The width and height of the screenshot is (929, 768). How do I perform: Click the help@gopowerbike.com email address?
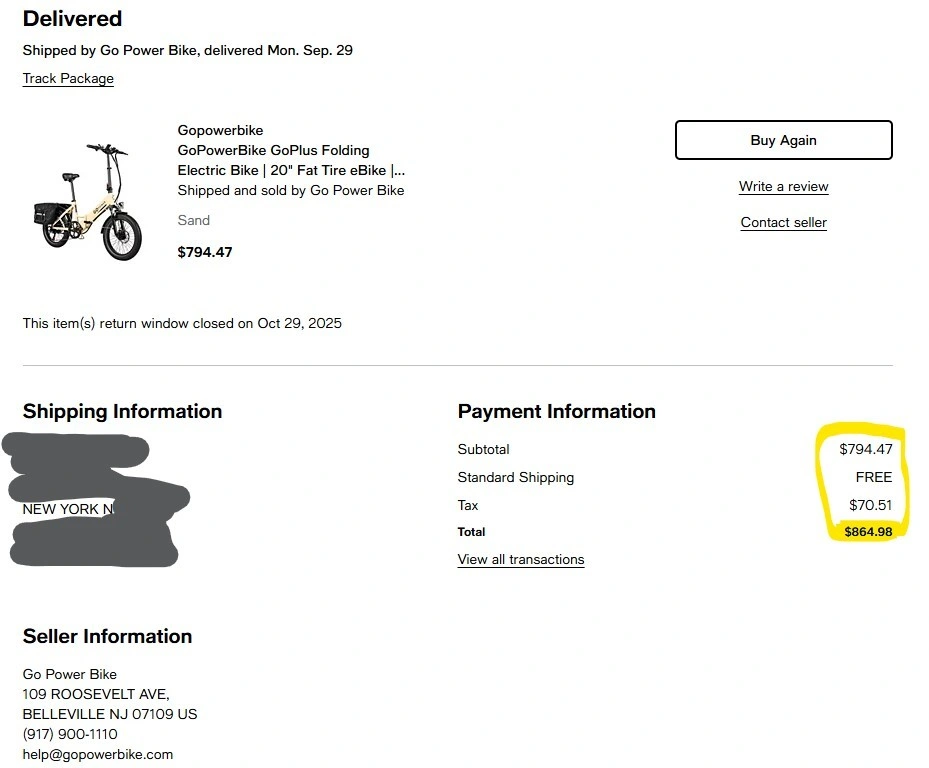pos(98,754)
